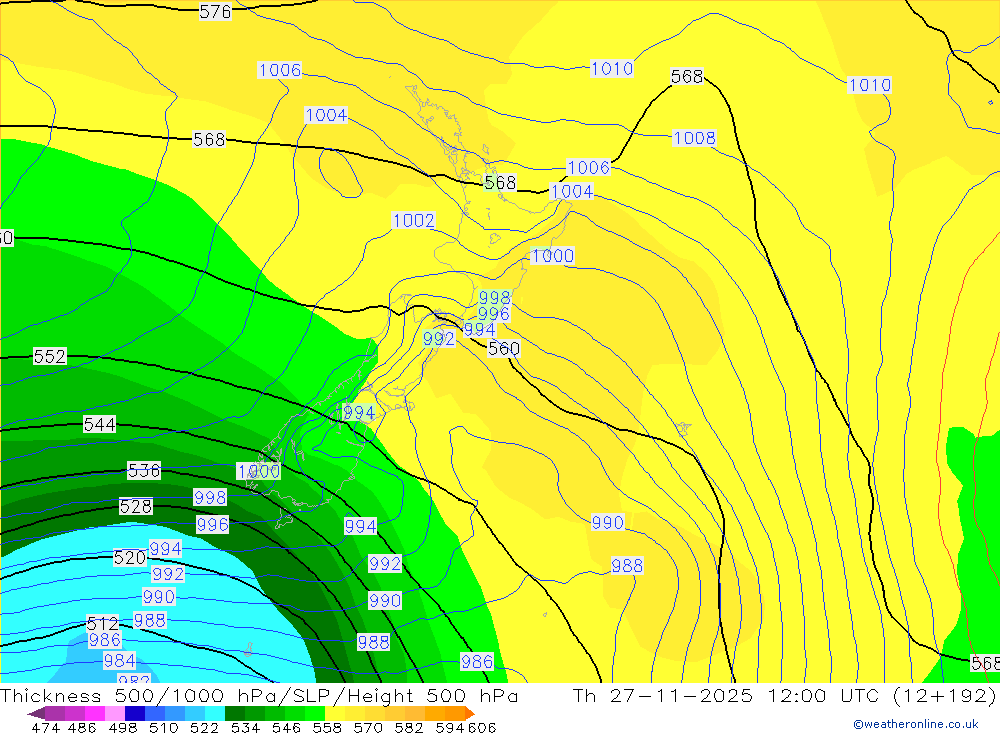Click legend value '546'
Image resolution: width=1000 pixels, height=733 pixels.
point(286,727)
